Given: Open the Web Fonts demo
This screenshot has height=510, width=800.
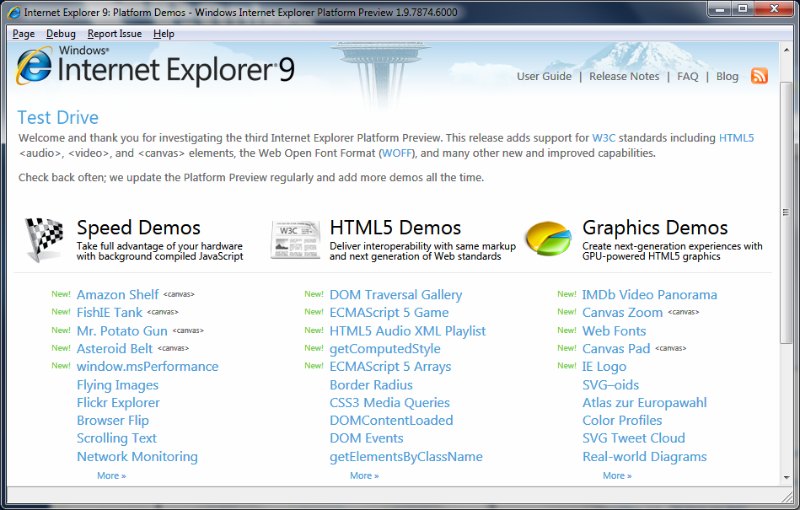Looking at the screenshot, I should coord(614,331).
